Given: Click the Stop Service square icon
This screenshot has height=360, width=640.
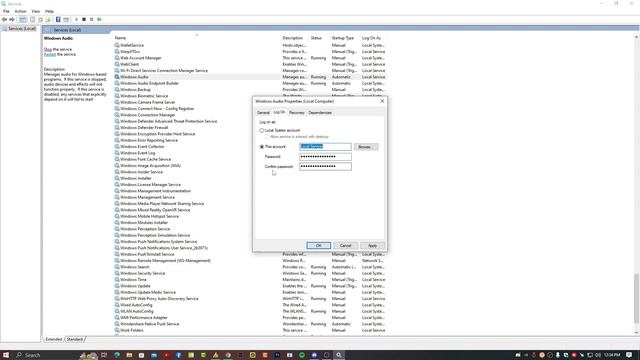Looking at the screenshot, I should click(84, 19).
